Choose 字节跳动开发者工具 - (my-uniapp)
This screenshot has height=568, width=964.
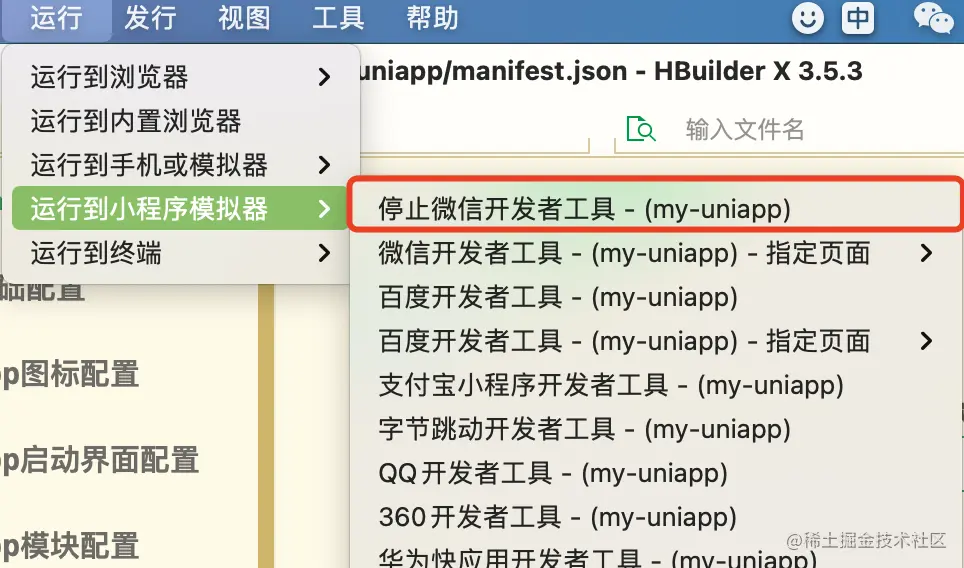pyautogui.click(x=655, y=428)
